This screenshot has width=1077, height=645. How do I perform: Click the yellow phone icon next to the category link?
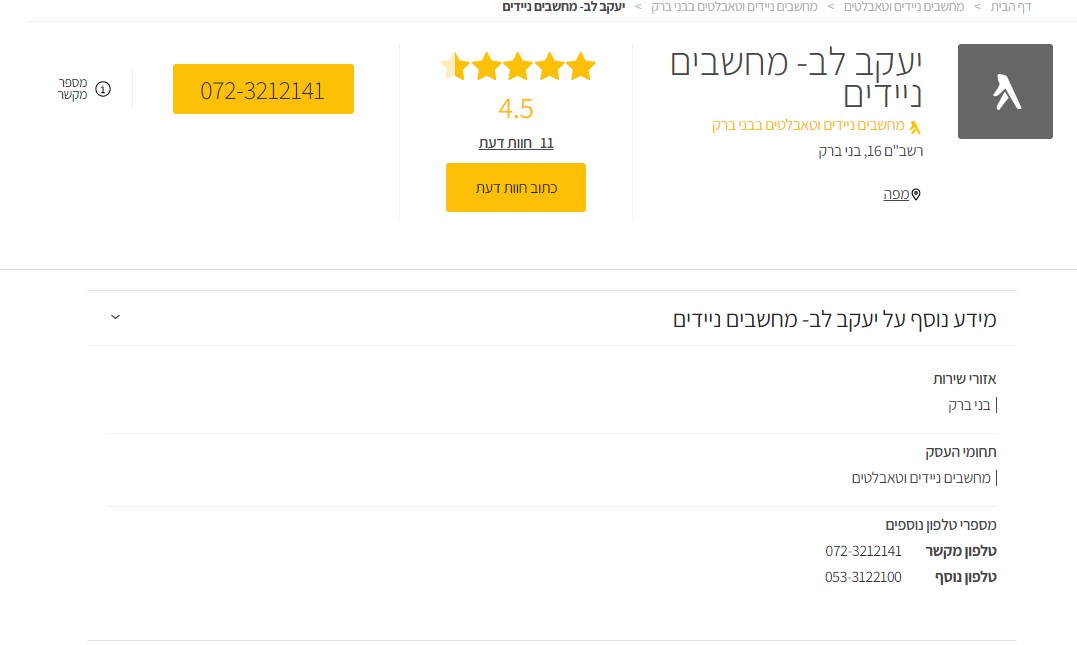click(x=915, y=126)
